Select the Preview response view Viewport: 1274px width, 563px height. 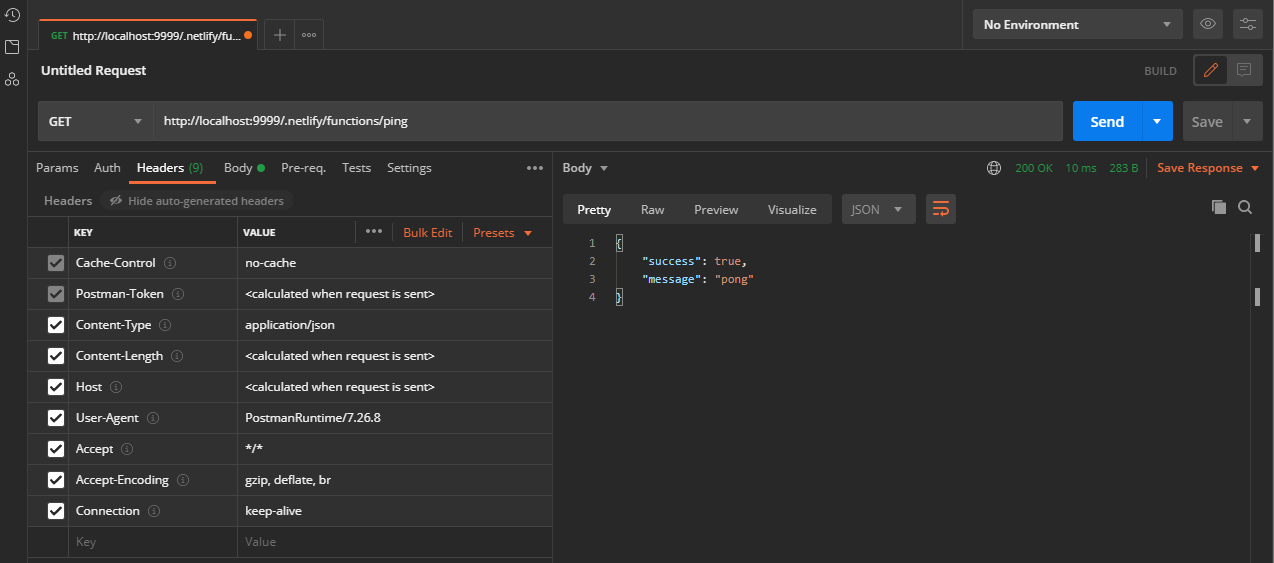click(x=716, y=209)
